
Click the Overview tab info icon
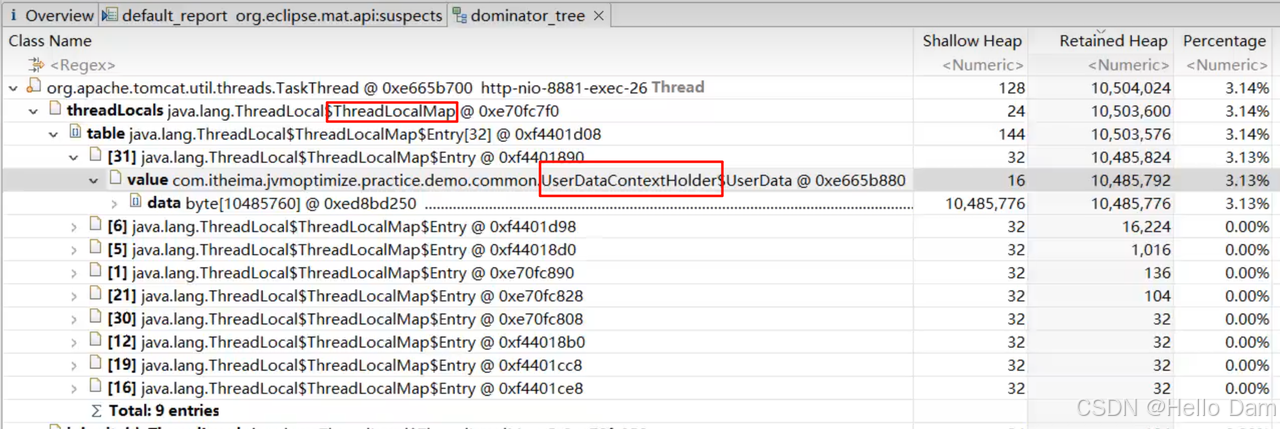point(14,16)
